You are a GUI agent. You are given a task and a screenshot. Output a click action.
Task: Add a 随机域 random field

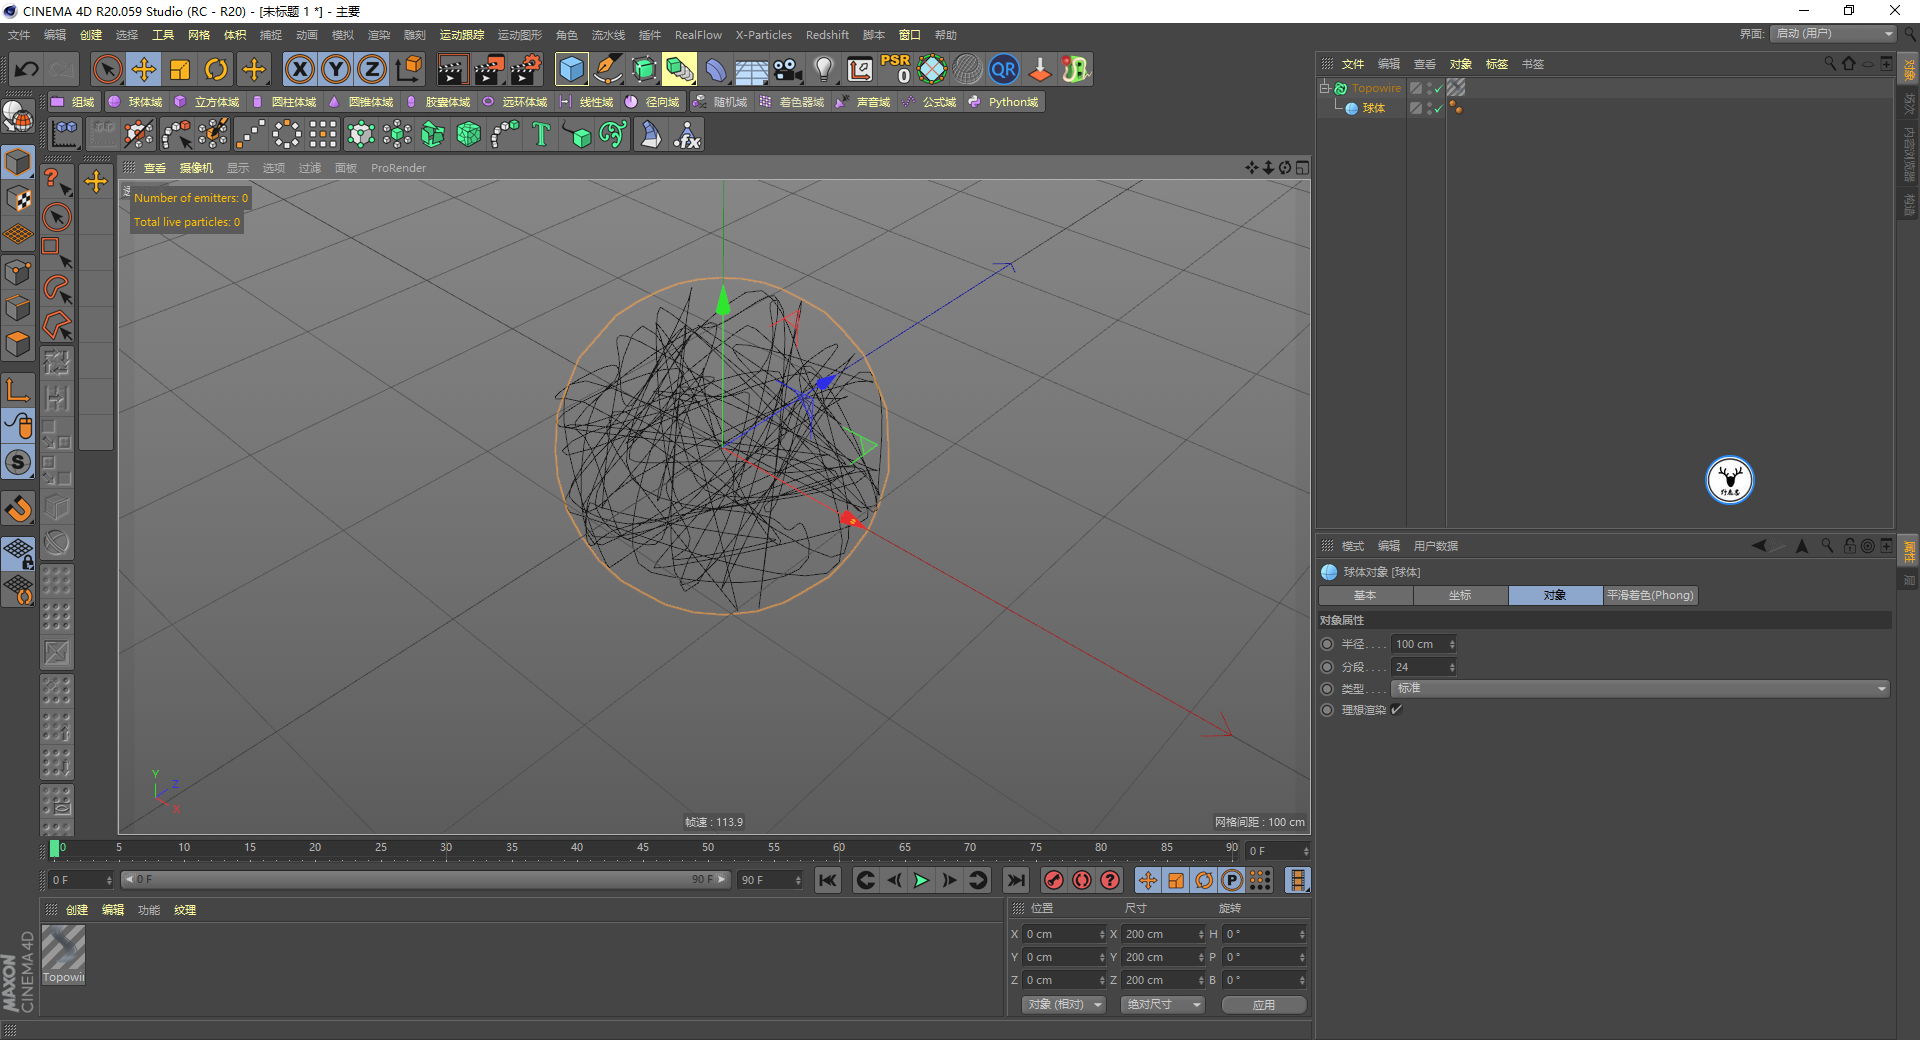tap(720, 102)
